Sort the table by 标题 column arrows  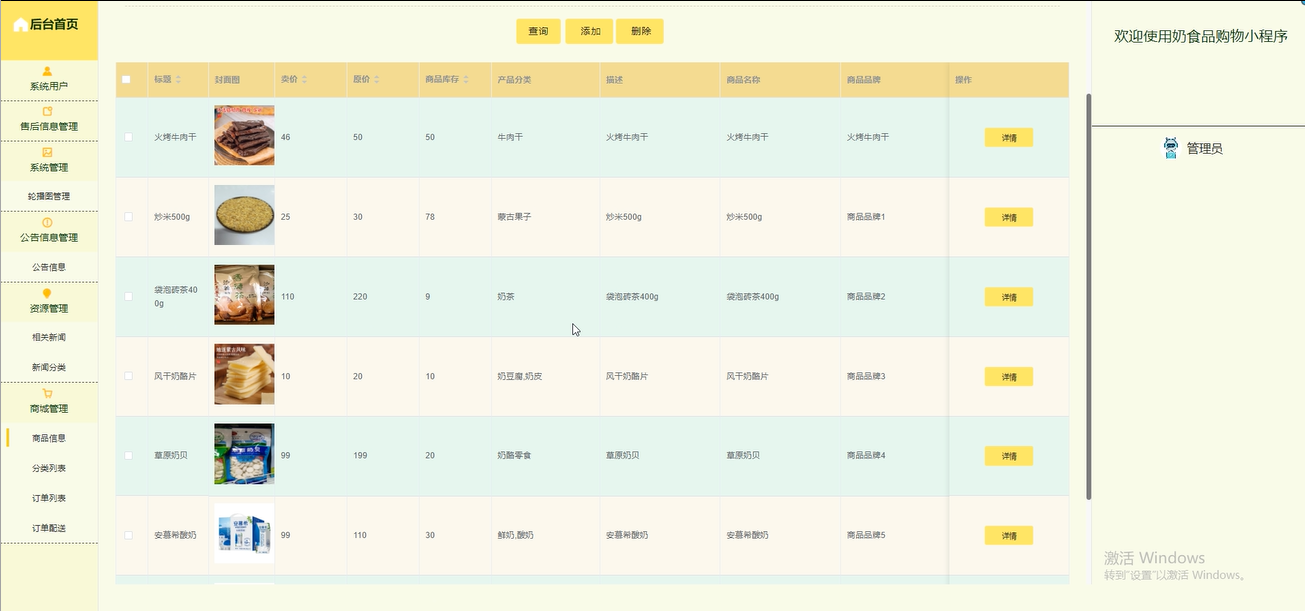178,79
